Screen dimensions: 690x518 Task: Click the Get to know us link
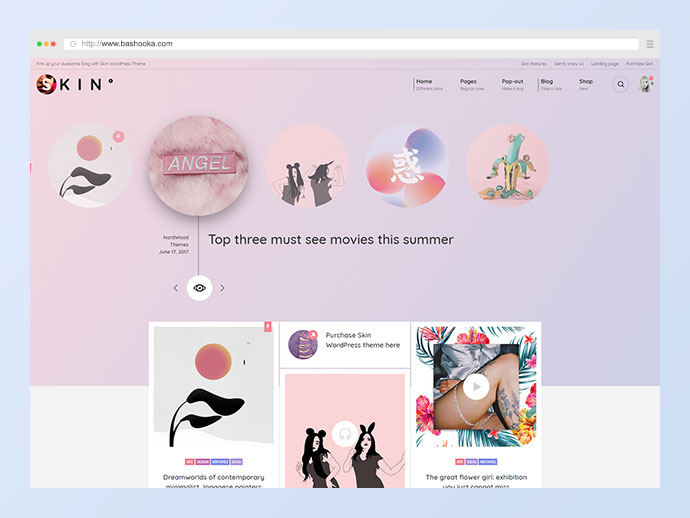coord(569,64)
